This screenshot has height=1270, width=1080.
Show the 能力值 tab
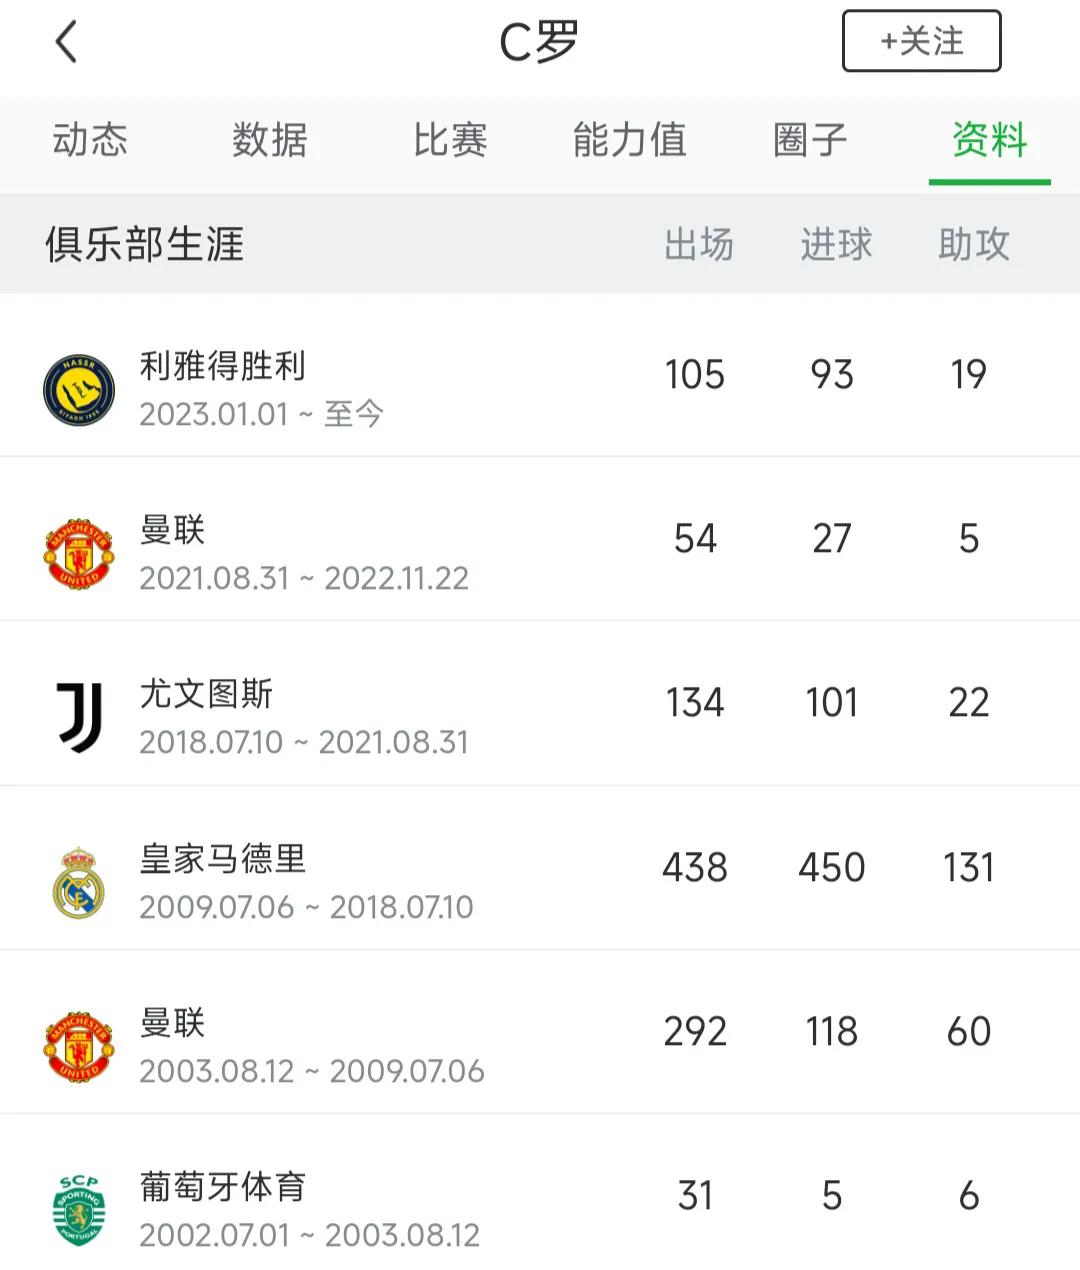630,140
